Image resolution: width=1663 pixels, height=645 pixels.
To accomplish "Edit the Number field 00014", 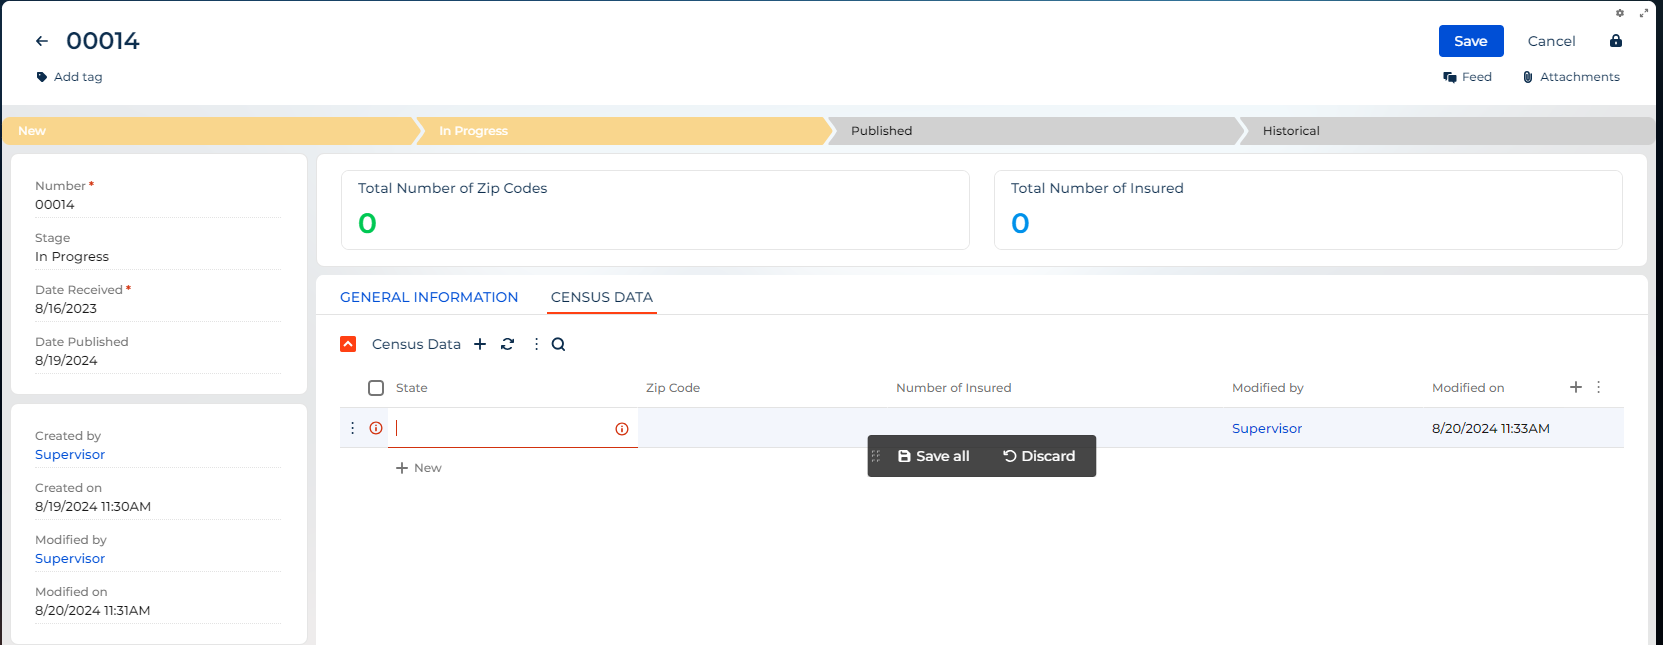I will point(158,205).
